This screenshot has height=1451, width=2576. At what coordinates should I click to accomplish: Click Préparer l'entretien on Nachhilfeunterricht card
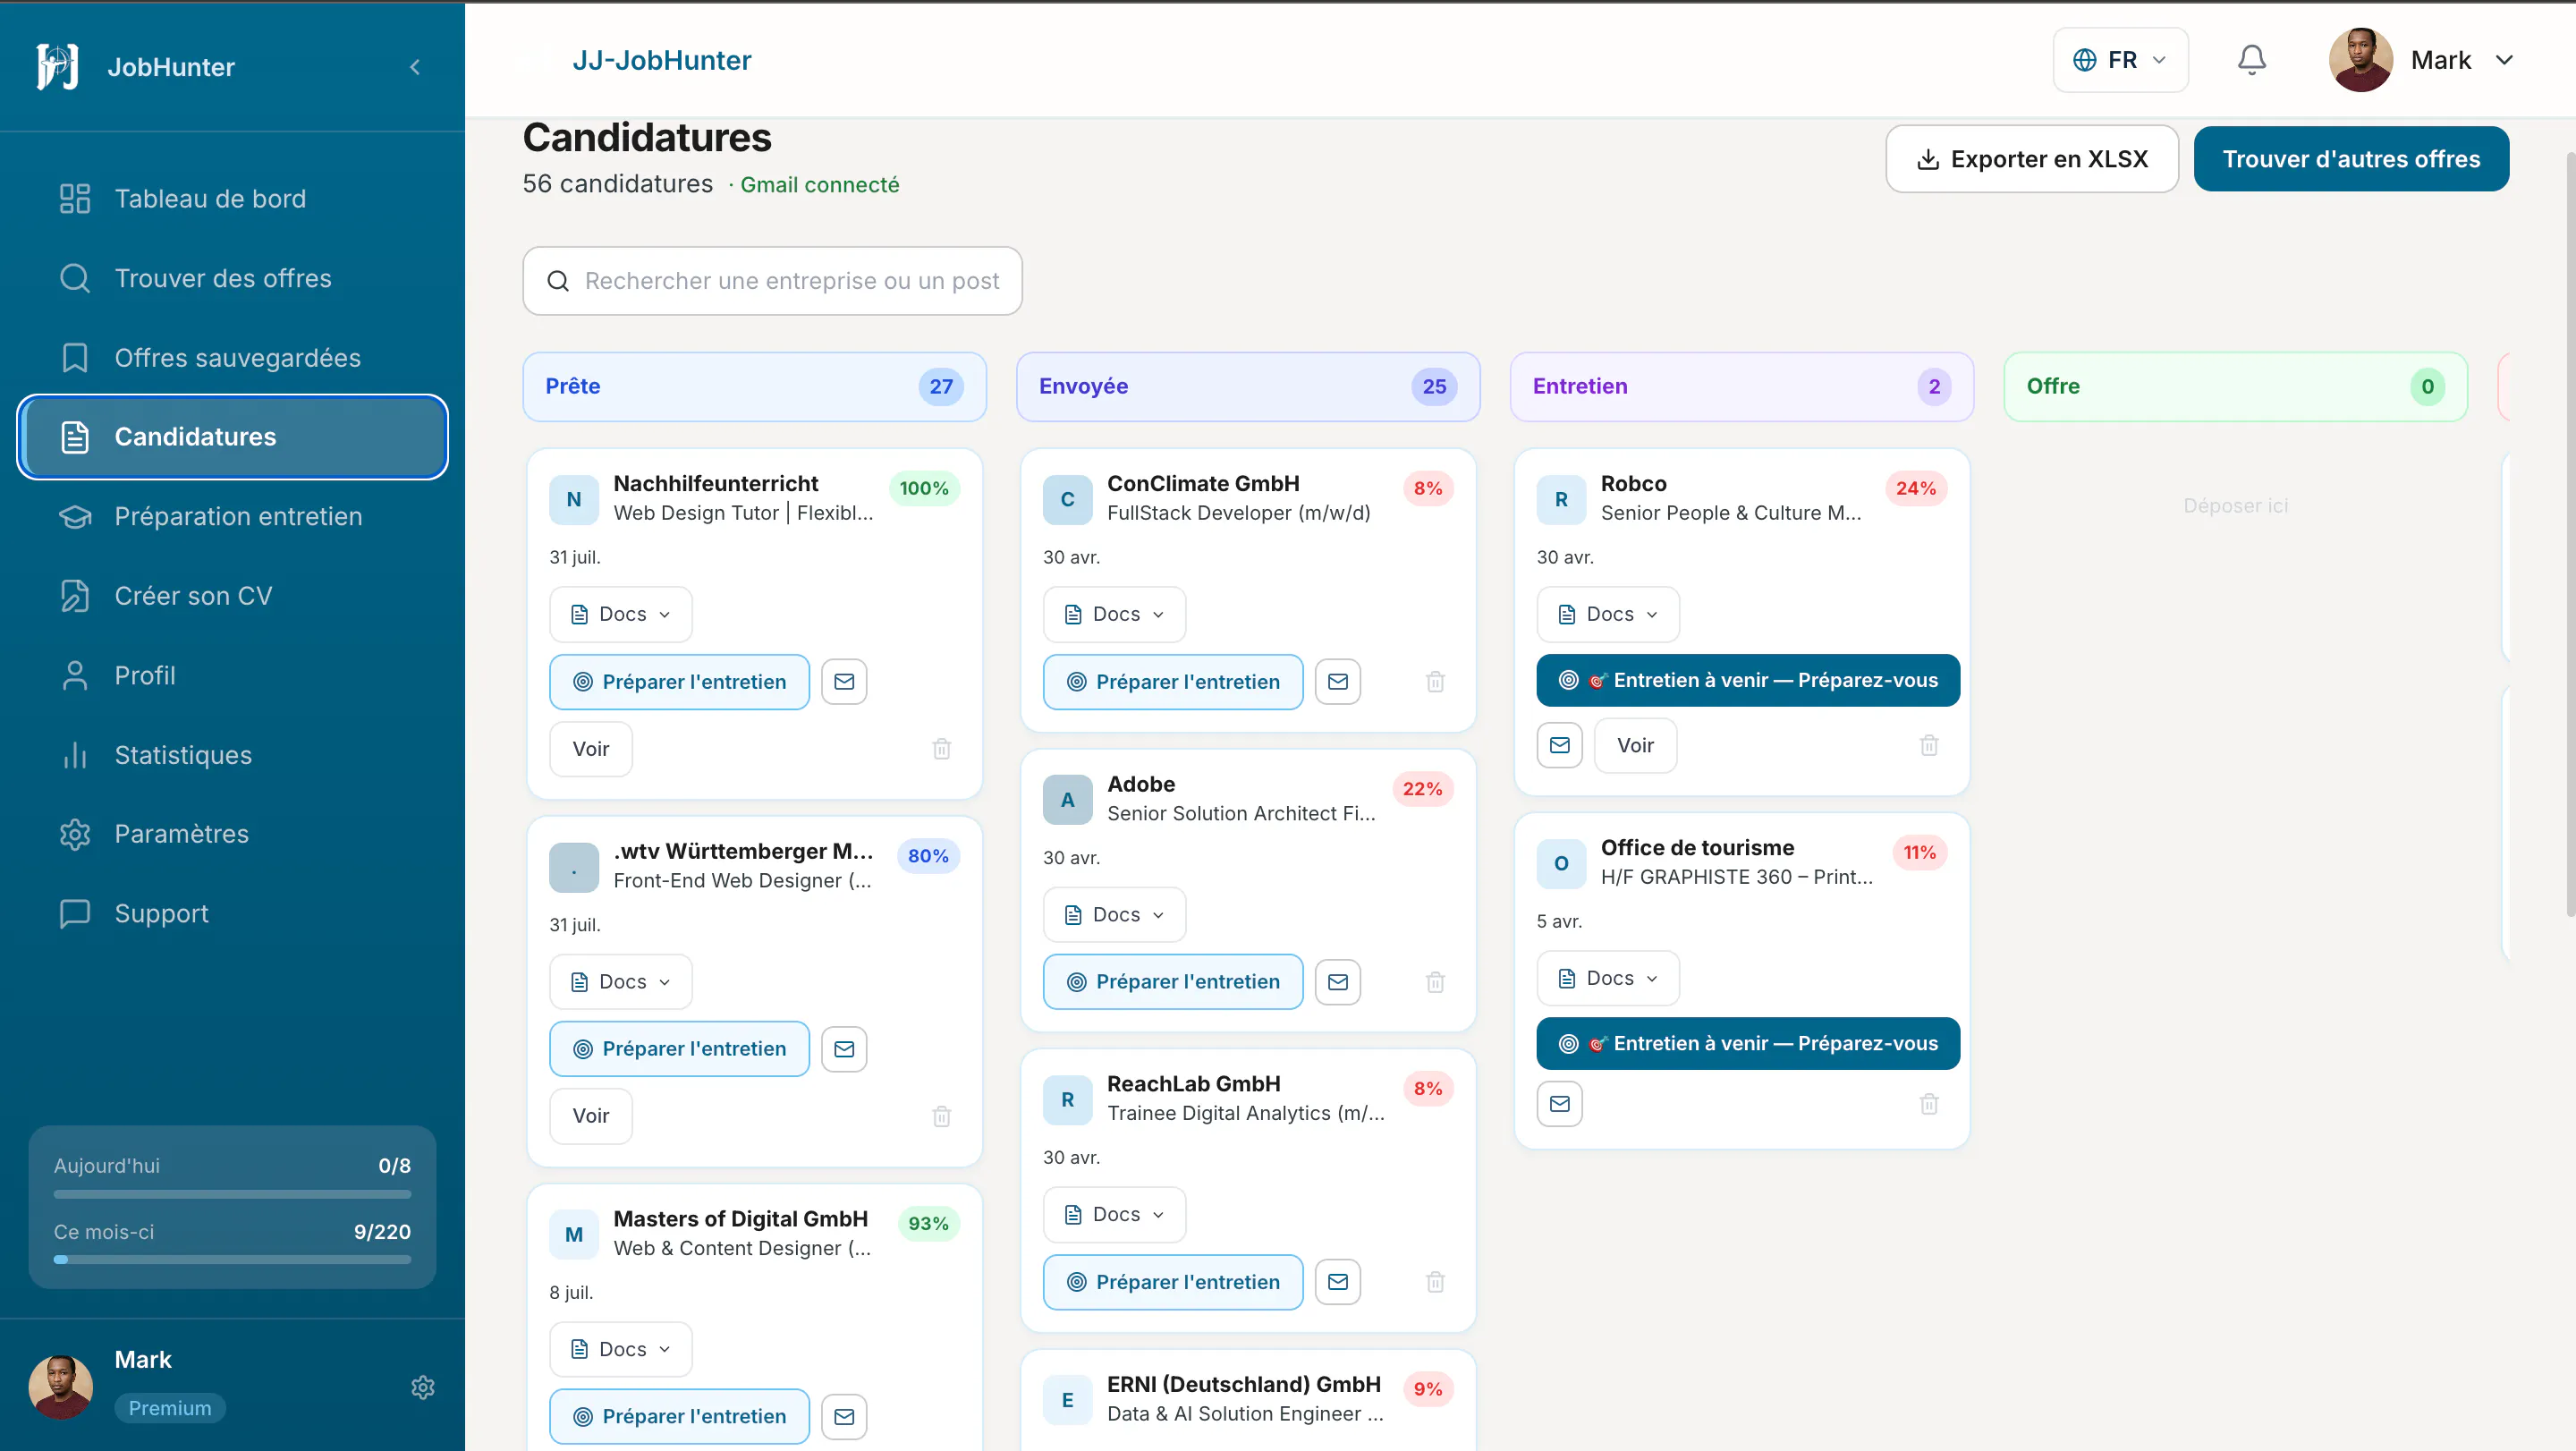click(679, 682)
